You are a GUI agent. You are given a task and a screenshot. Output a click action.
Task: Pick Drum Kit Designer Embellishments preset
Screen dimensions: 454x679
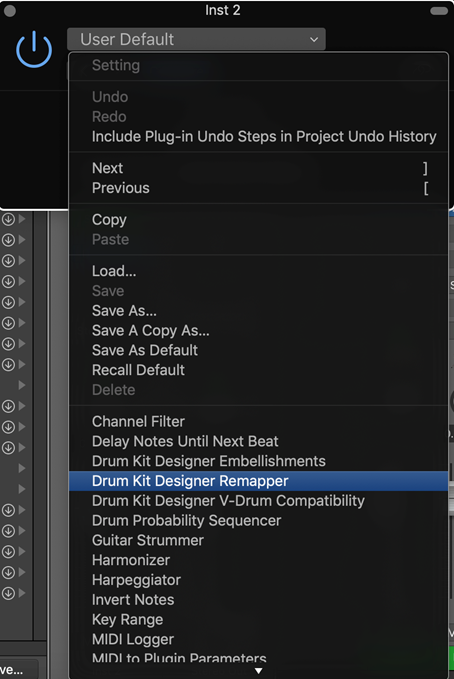[259, 461]
